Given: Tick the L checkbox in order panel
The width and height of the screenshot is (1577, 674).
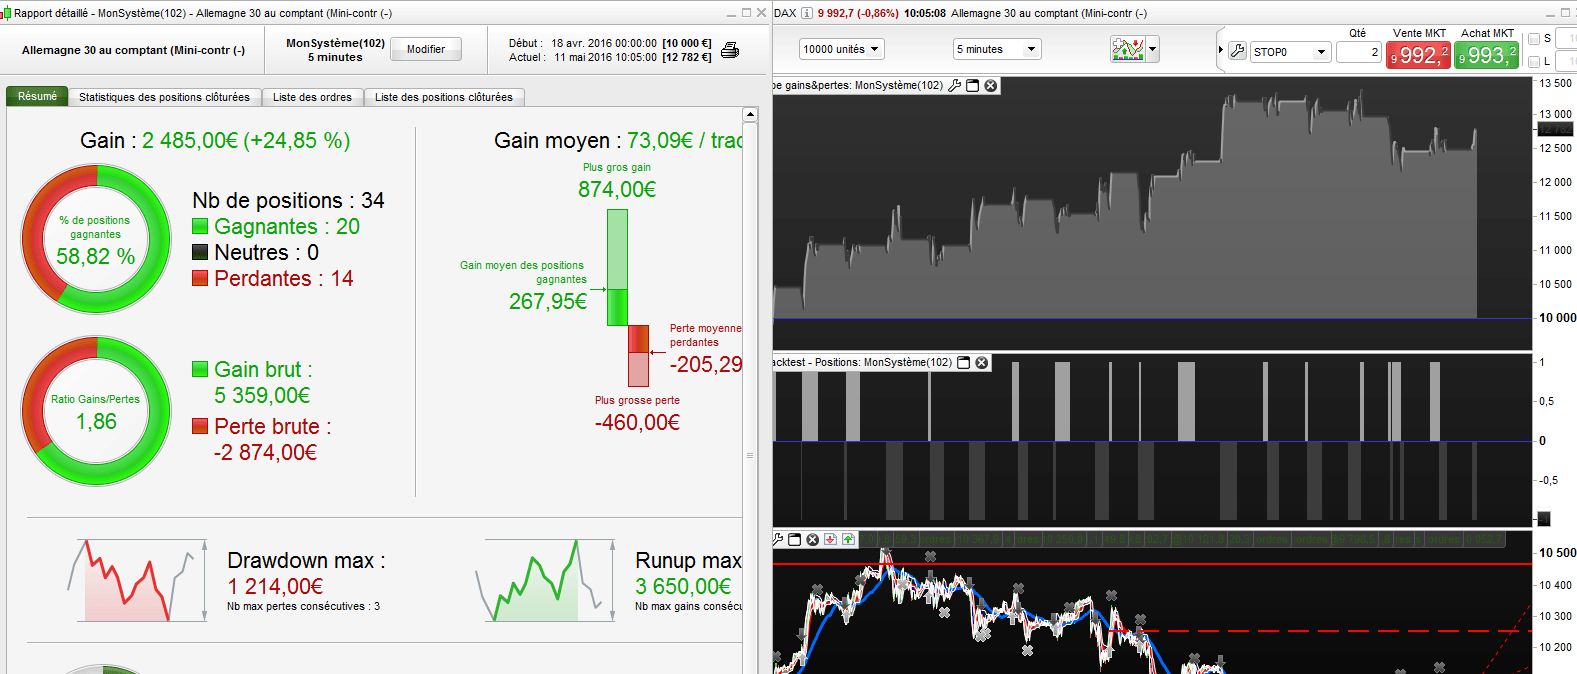Looking at the screenshot, I should (x=1534, y=62).
